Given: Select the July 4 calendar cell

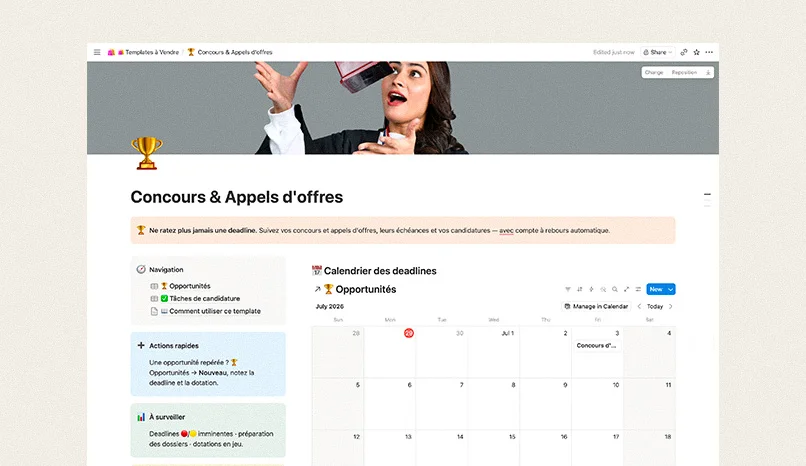Looking at the screenshot, I should pos(649,352).
